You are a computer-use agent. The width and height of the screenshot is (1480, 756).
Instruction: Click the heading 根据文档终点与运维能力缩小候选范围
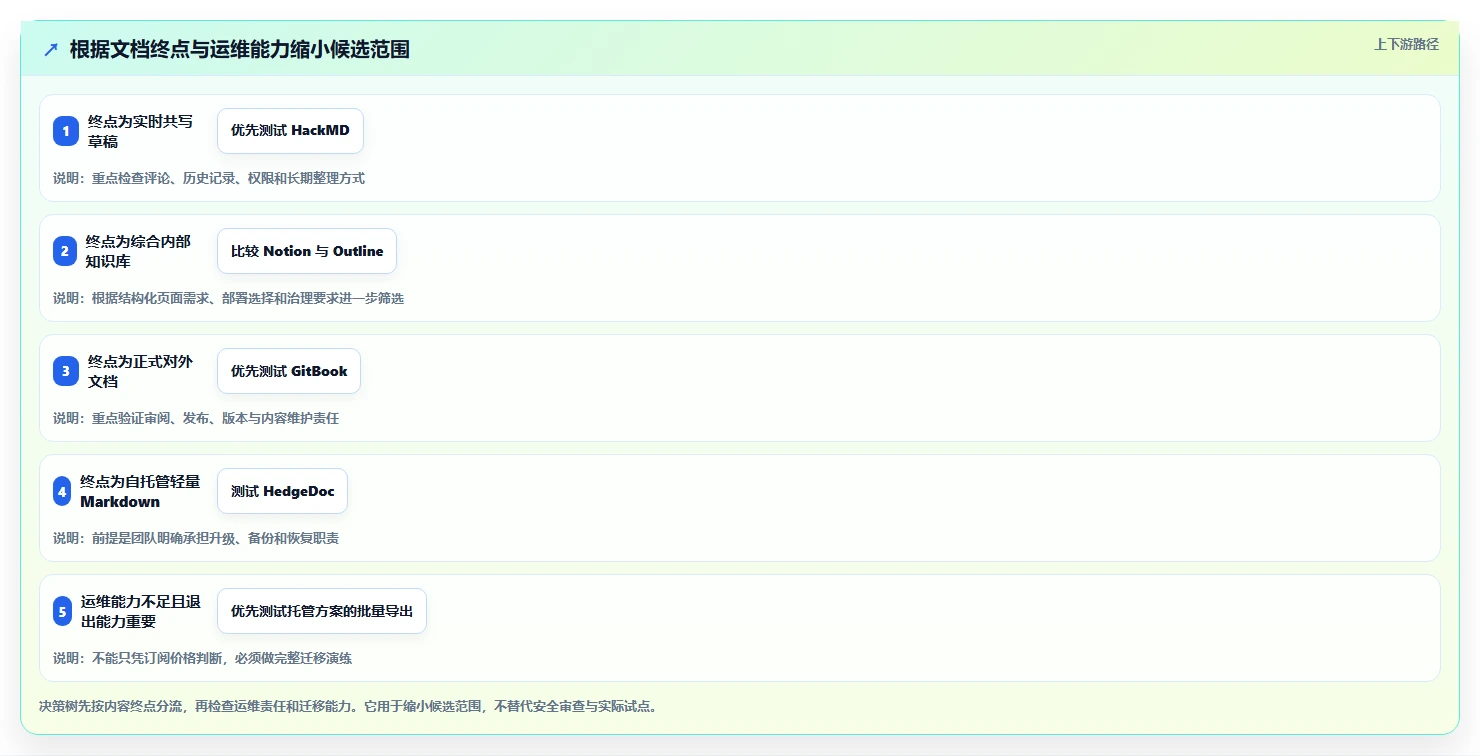(240, 49)
